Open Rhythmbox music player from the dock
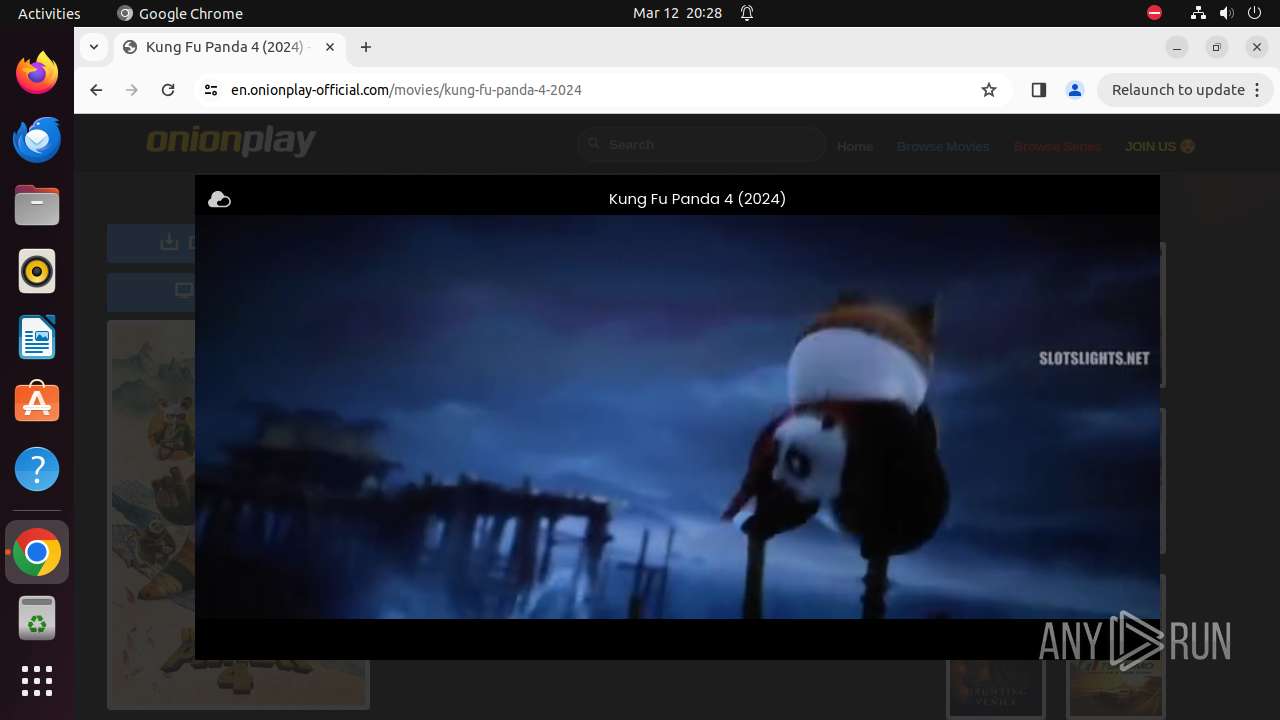This screenshot has width=1280, height=720. click(37, 271)
